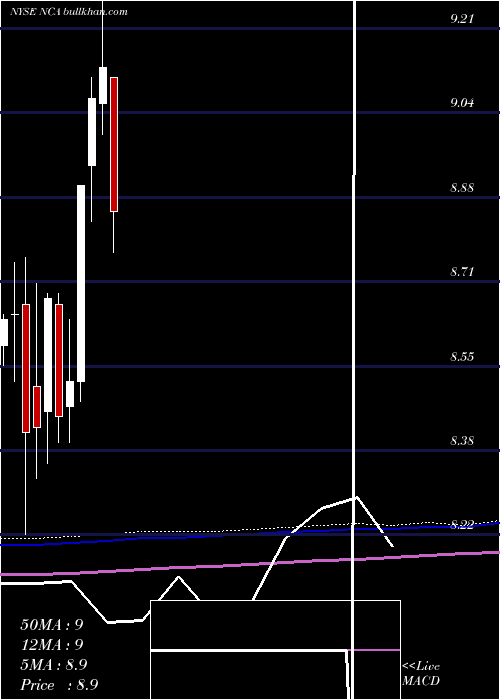This screenshot has width=500, height=700.
Task: Click the 8.88 price axis label
Action: pos(462,188)
